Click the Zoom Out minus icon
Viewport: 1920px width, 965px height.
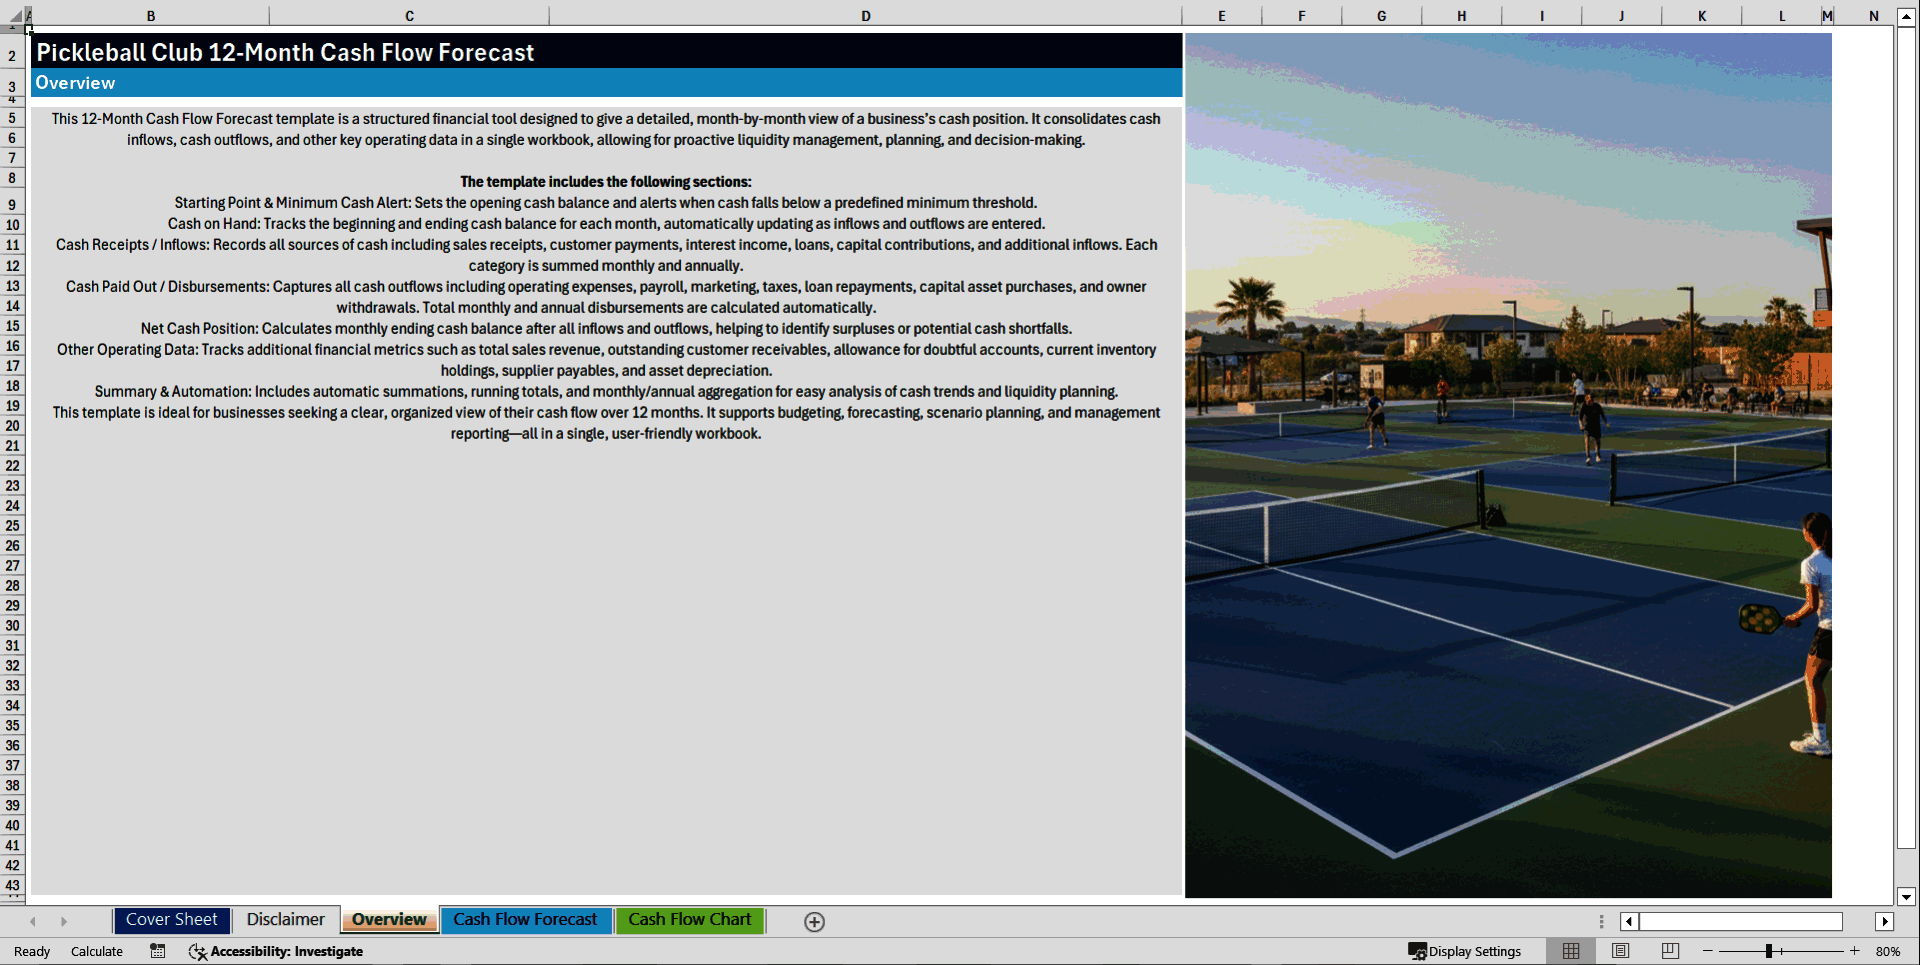click(x=1706, y=951)
